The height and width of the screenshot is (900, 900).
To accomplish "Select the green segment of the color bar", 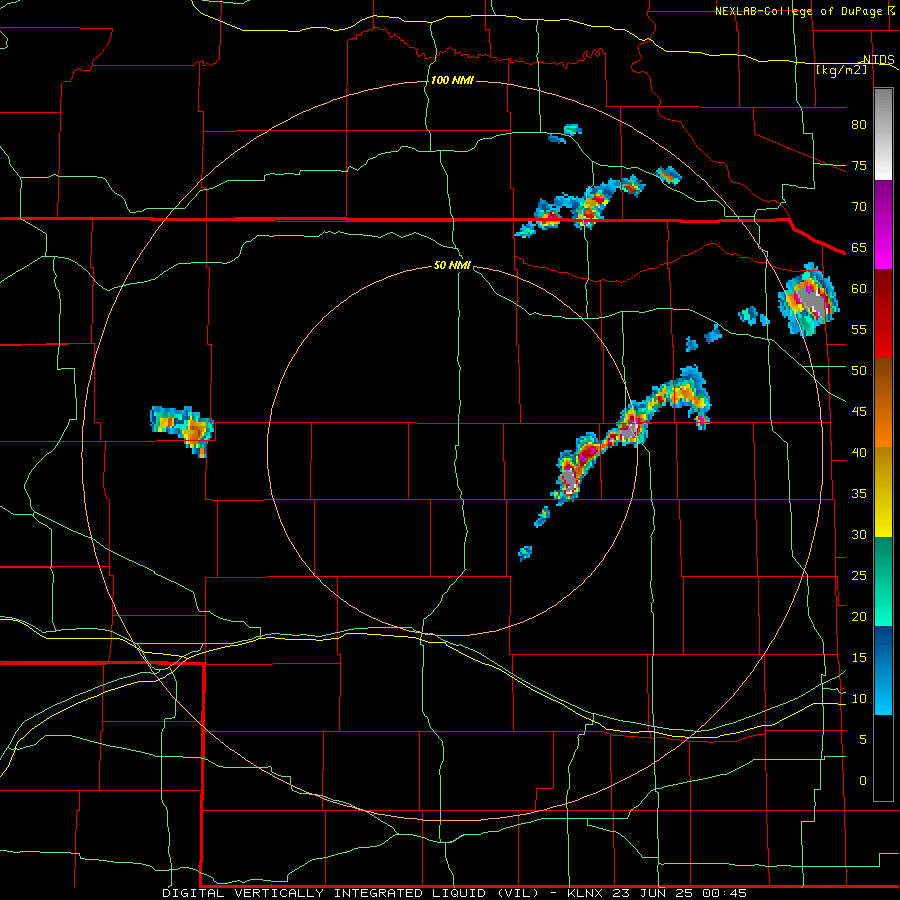I will (x=883, y=581).
